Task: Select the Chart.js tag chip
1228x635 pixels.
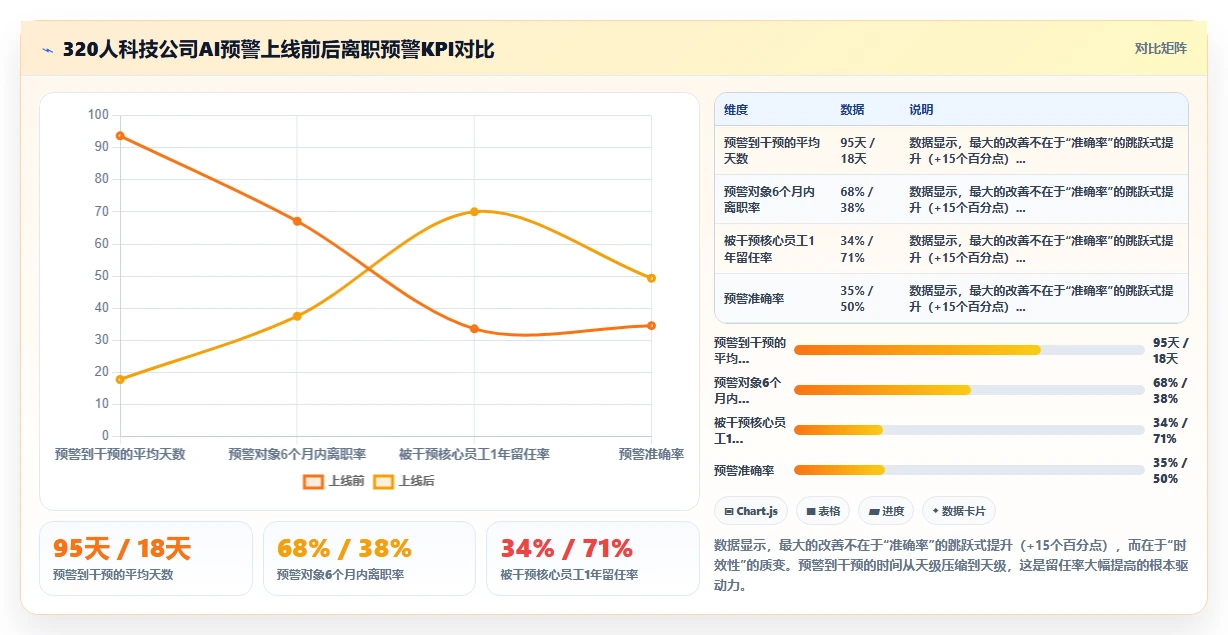Action: pos(751,511)
